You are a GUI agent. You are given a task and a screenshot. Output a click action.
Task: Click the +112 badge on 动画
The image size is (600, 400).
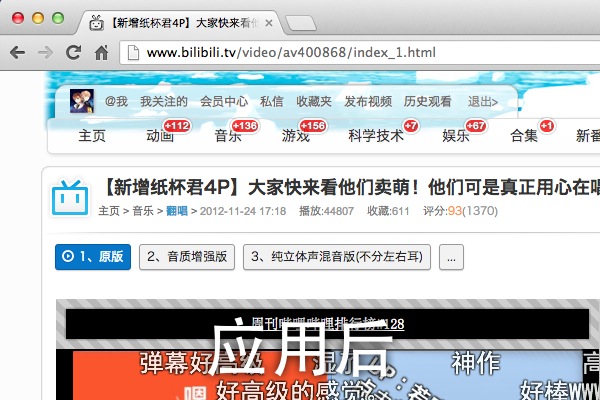pos(177,126)
